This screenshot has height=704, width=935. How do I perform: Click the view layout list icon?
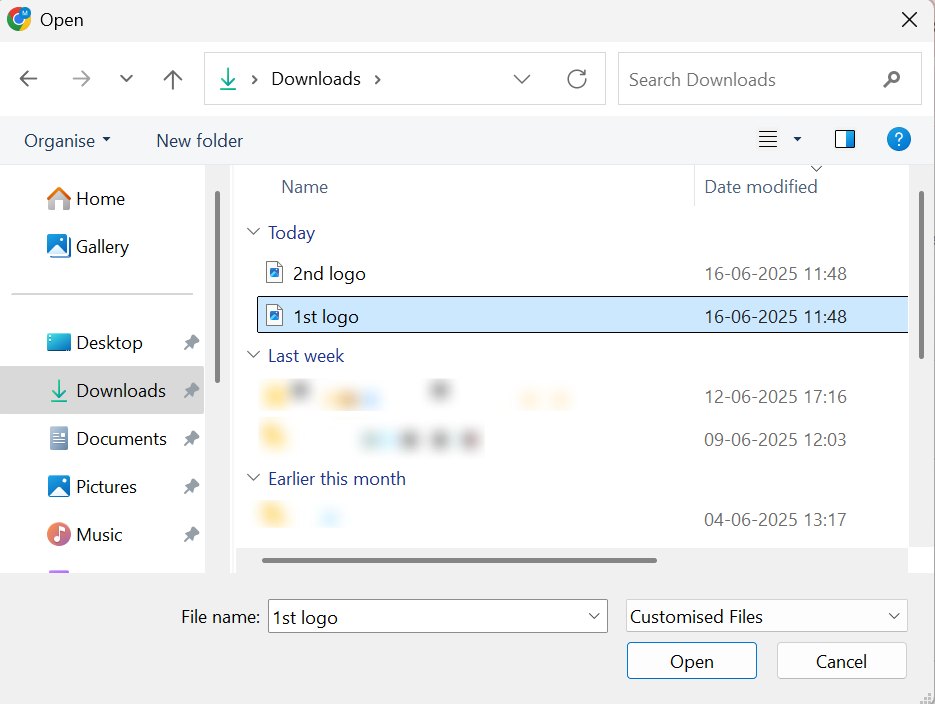point(768,140)
